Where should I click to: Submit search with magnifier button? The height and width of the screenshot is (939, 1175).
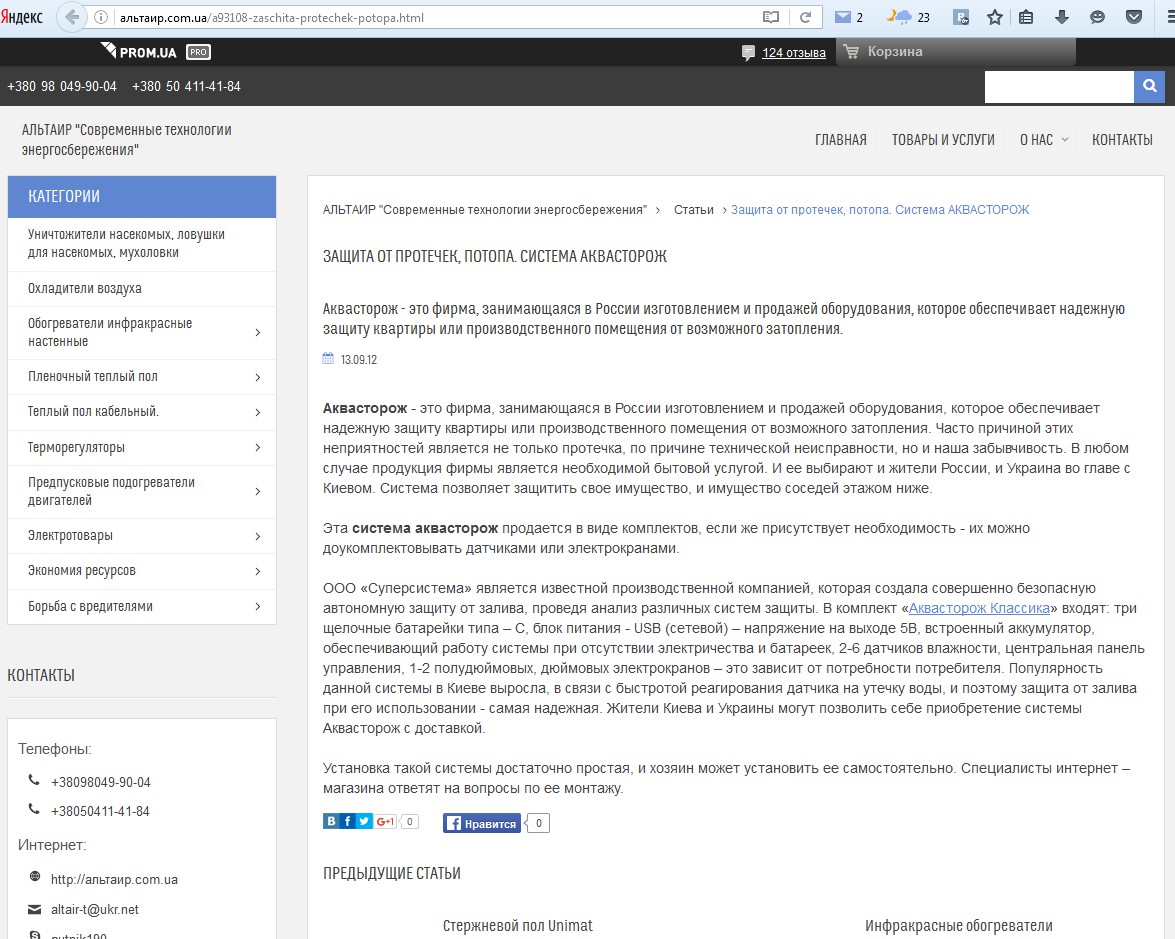coord(1150,87)
